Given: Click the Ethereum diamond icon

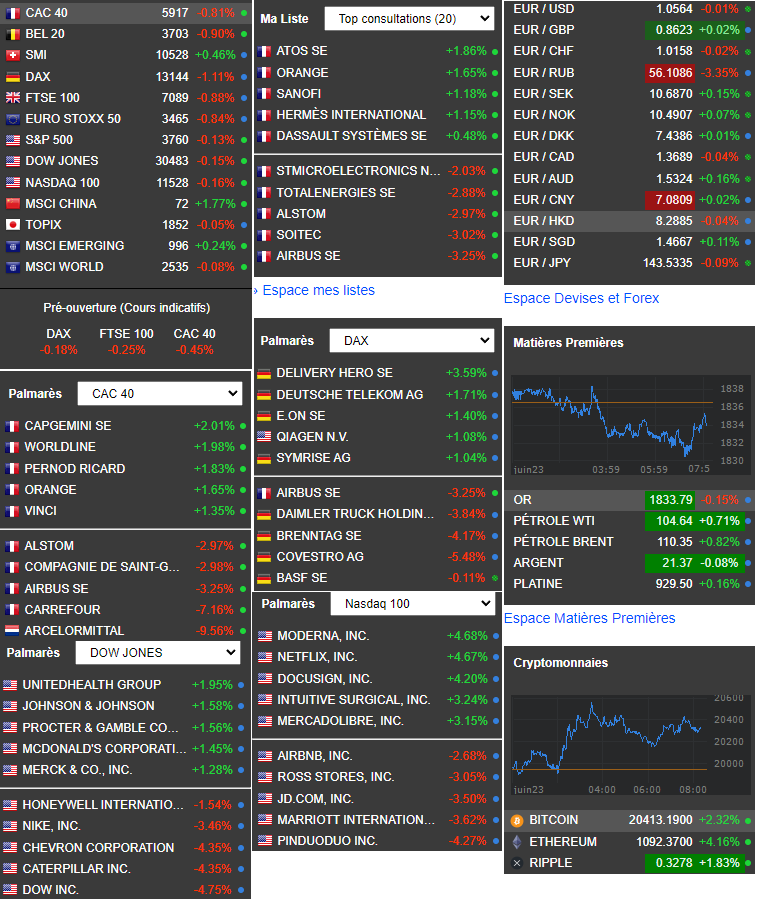Looking at the screenshot, I should [517, 842].
